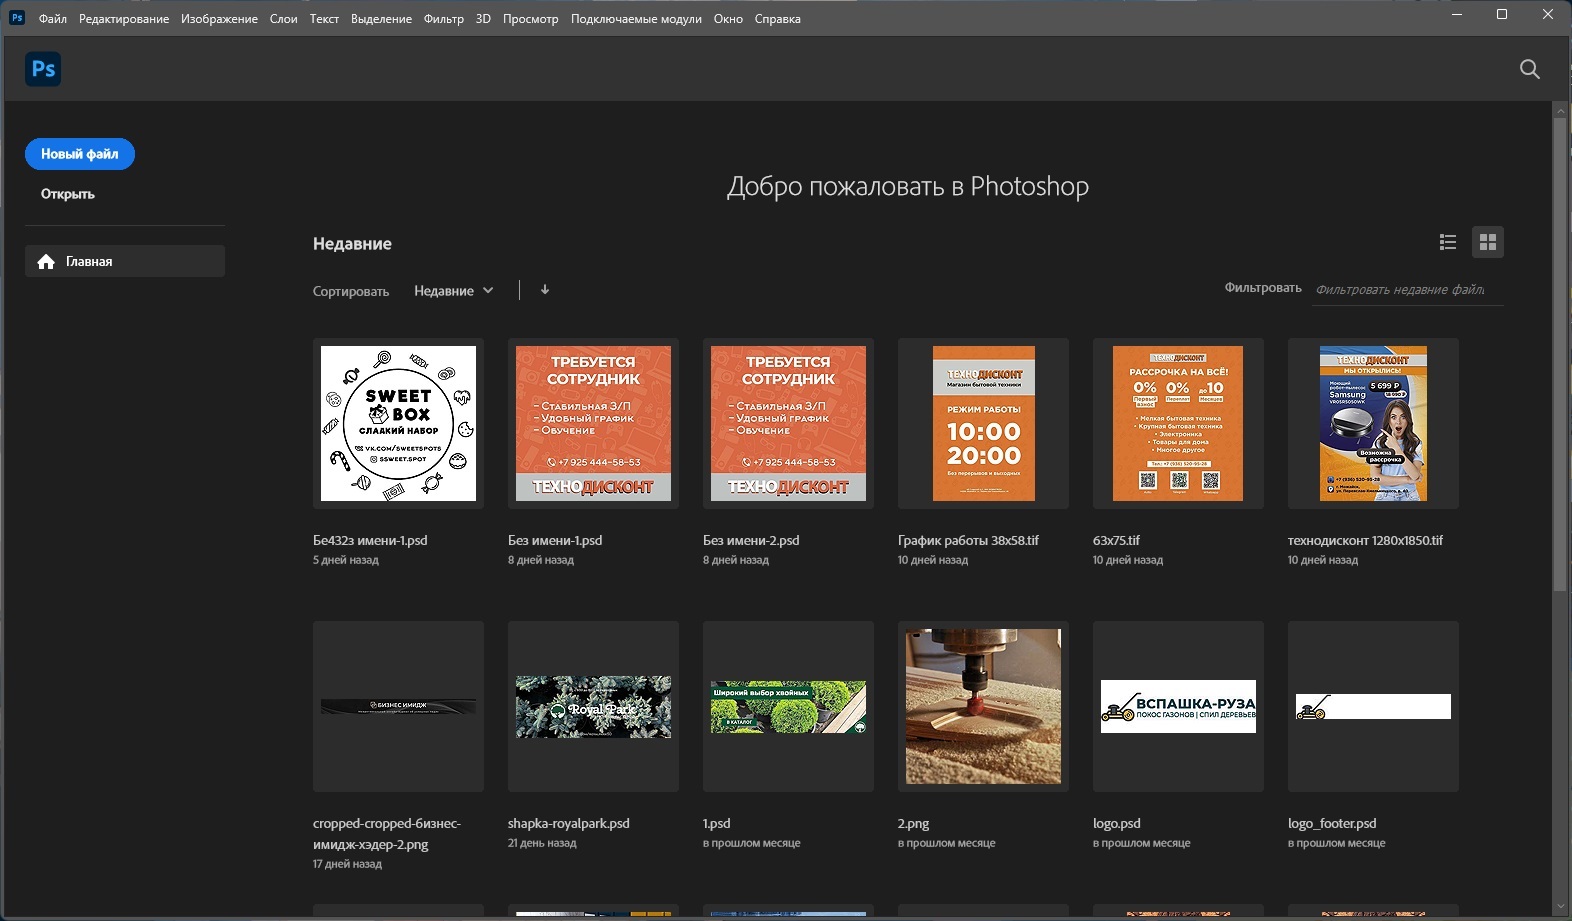Viewport: 1572px width, 921px height.
Task: Open the Файл menu
Action: (x=52, y=19)
